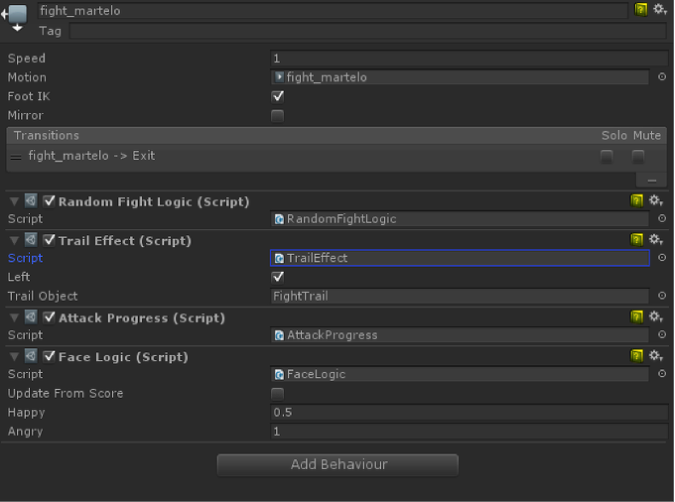Click the Attack Progress script icon

[x=31, y=317]
